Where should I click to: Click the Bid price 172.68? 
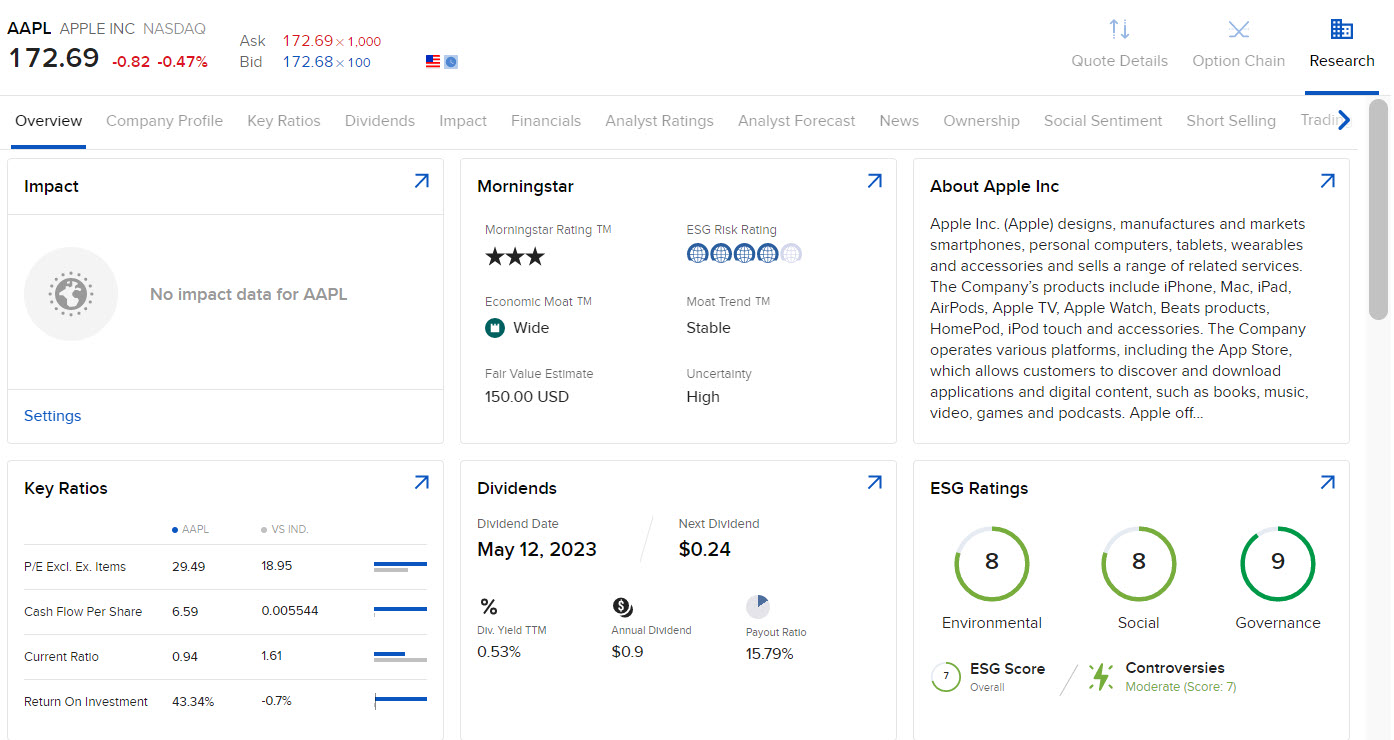pos(308,62)
